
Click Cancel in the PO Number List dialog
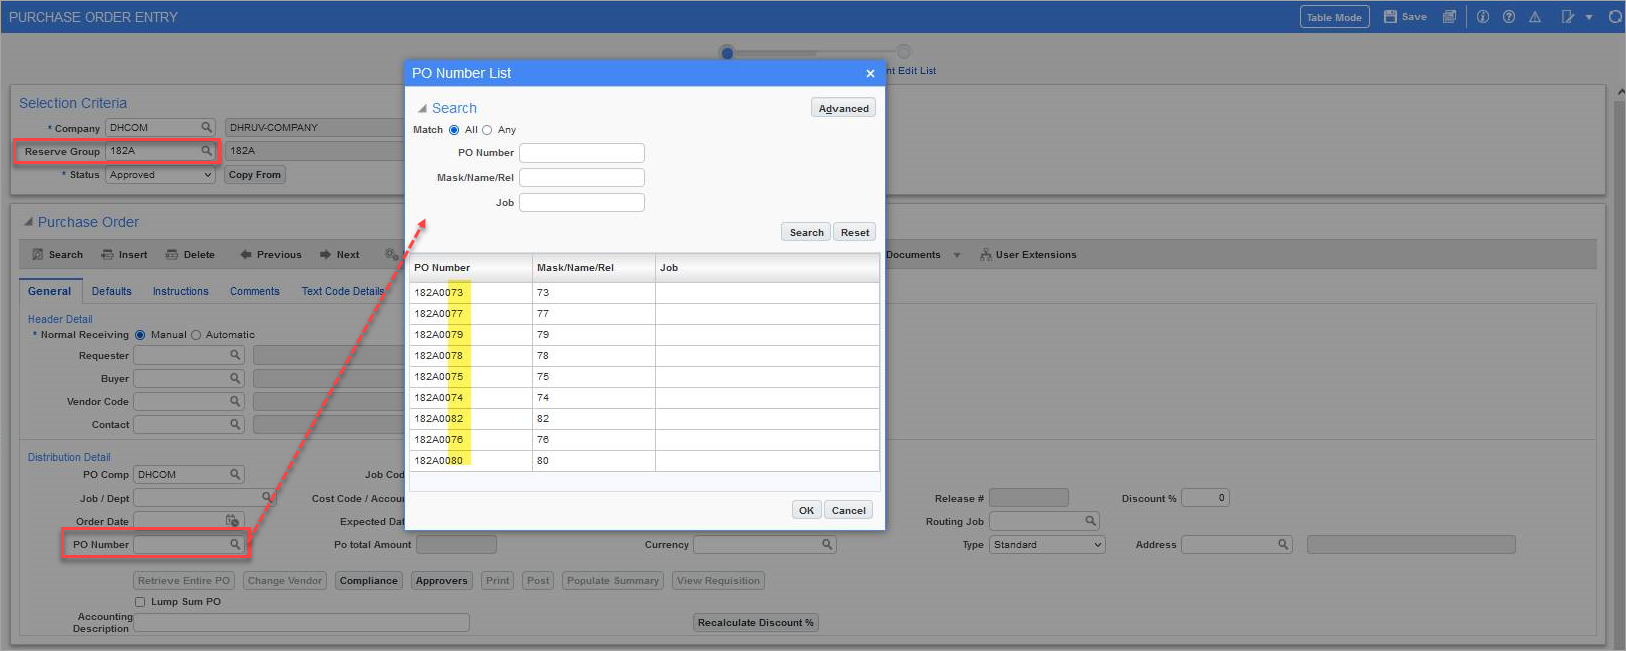pyautogui.click(x=849, y=510)
